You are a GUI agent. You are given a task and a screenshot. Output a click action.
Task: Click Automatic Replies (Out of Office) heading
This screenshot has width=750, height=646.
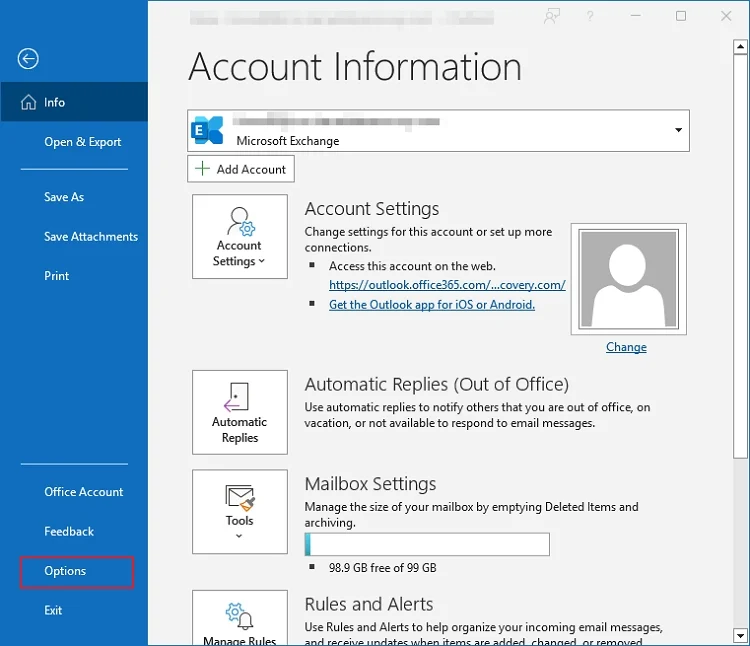click(x=437, y=384)
